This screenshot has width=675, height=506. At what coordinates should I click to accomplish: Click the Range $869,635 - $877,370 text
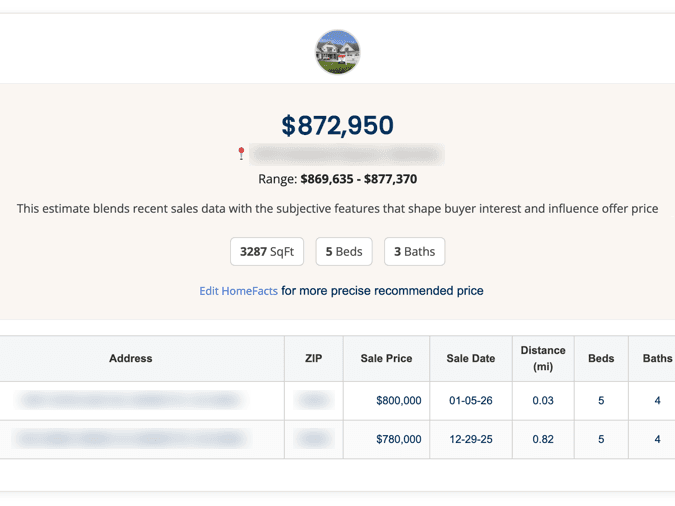(338, 179)
